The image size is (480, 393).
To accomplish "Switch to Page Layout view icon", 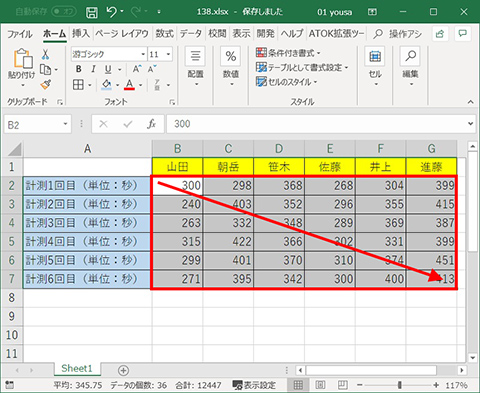I will [320, 385].
